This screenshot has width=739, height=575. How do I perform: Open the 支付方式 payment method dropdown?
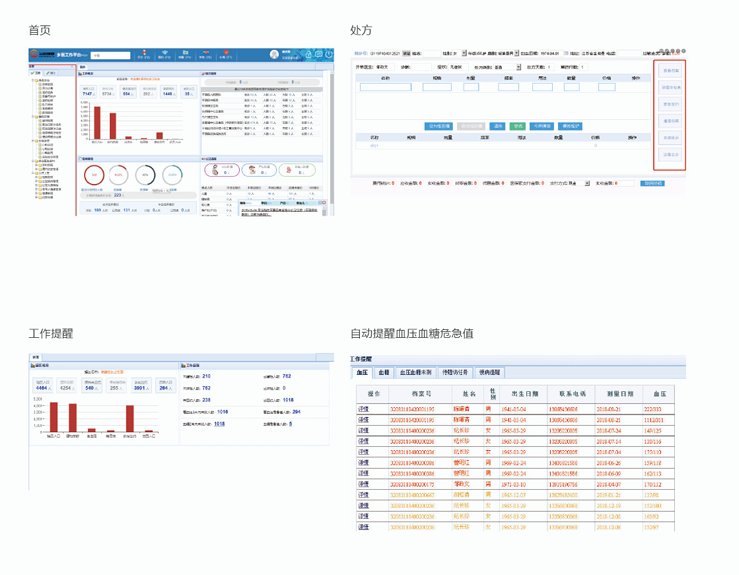[x=571, y=183]
